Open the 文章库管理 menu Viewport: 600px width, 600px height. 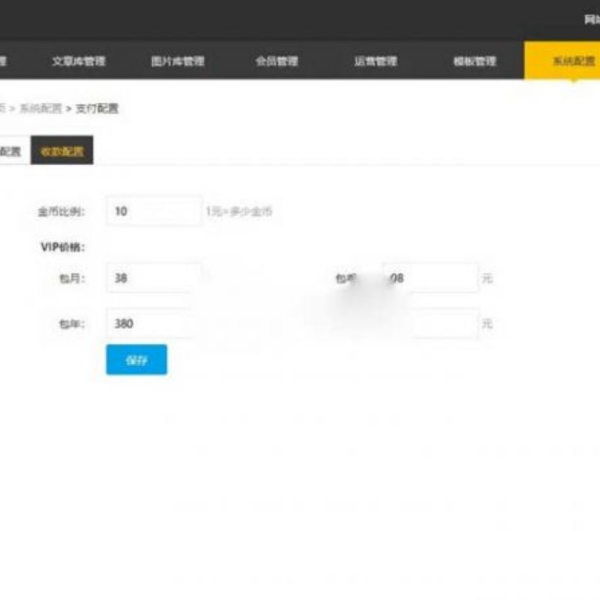[x=78, y=61]
